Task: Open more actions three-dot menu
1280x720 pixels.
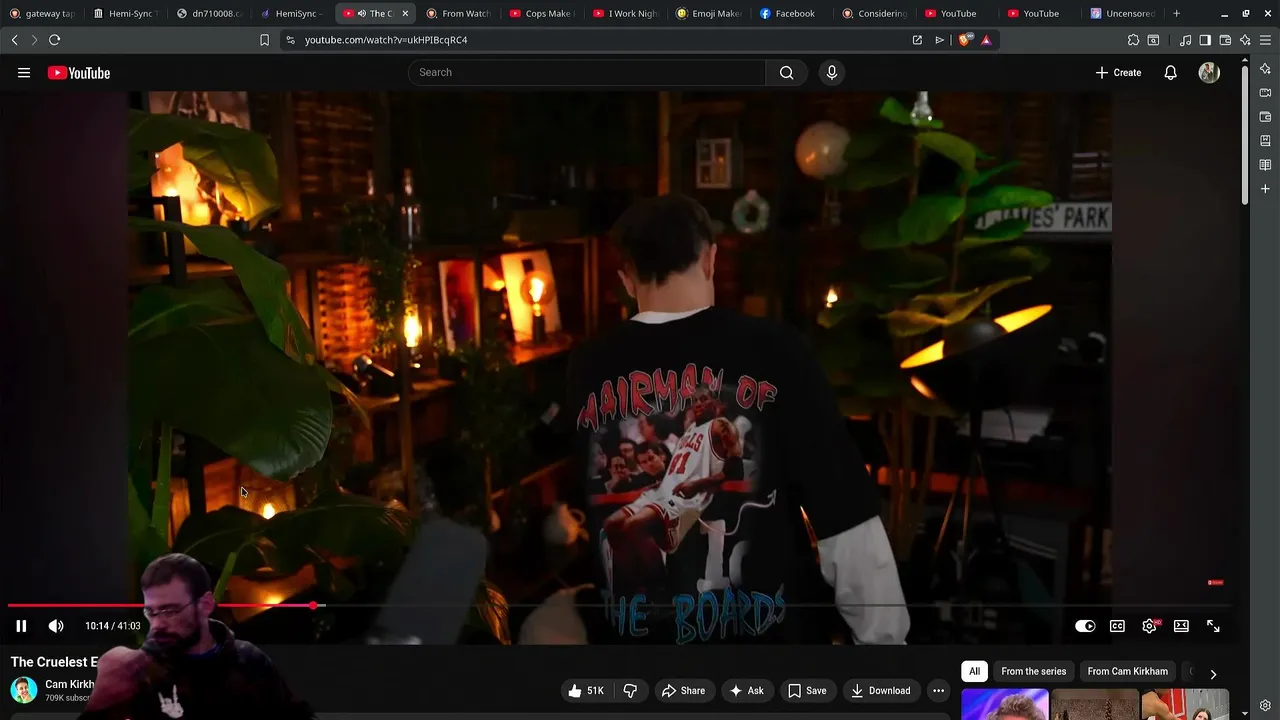Action: [x=938, y=691]
